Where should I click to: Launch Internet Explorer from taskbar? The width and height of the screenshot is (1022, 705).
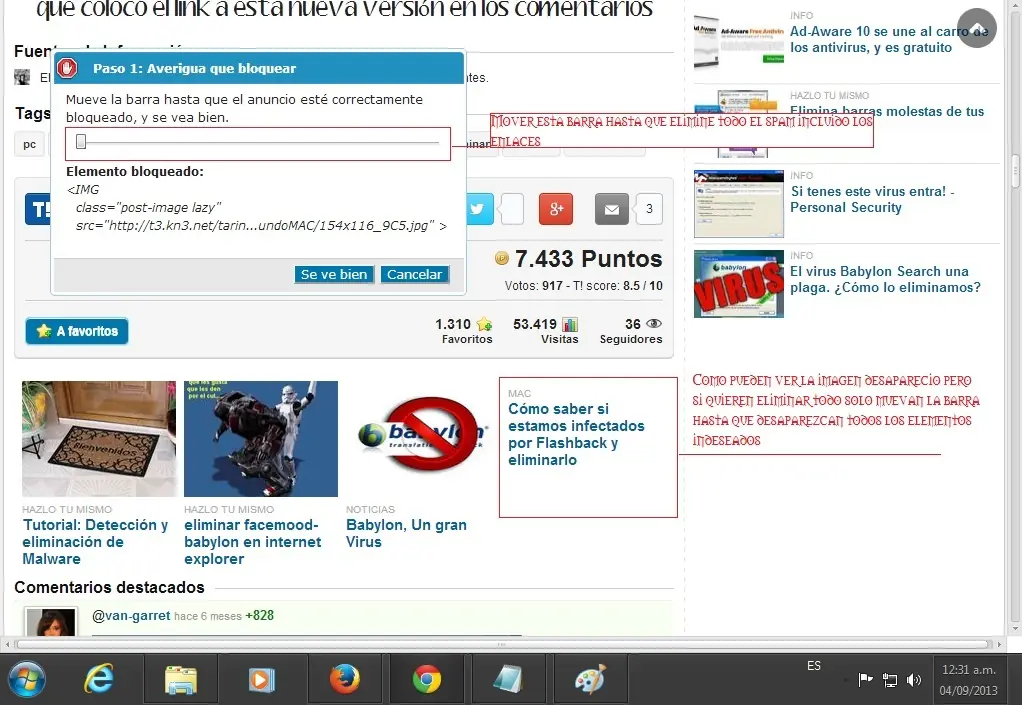coord(99,680)
